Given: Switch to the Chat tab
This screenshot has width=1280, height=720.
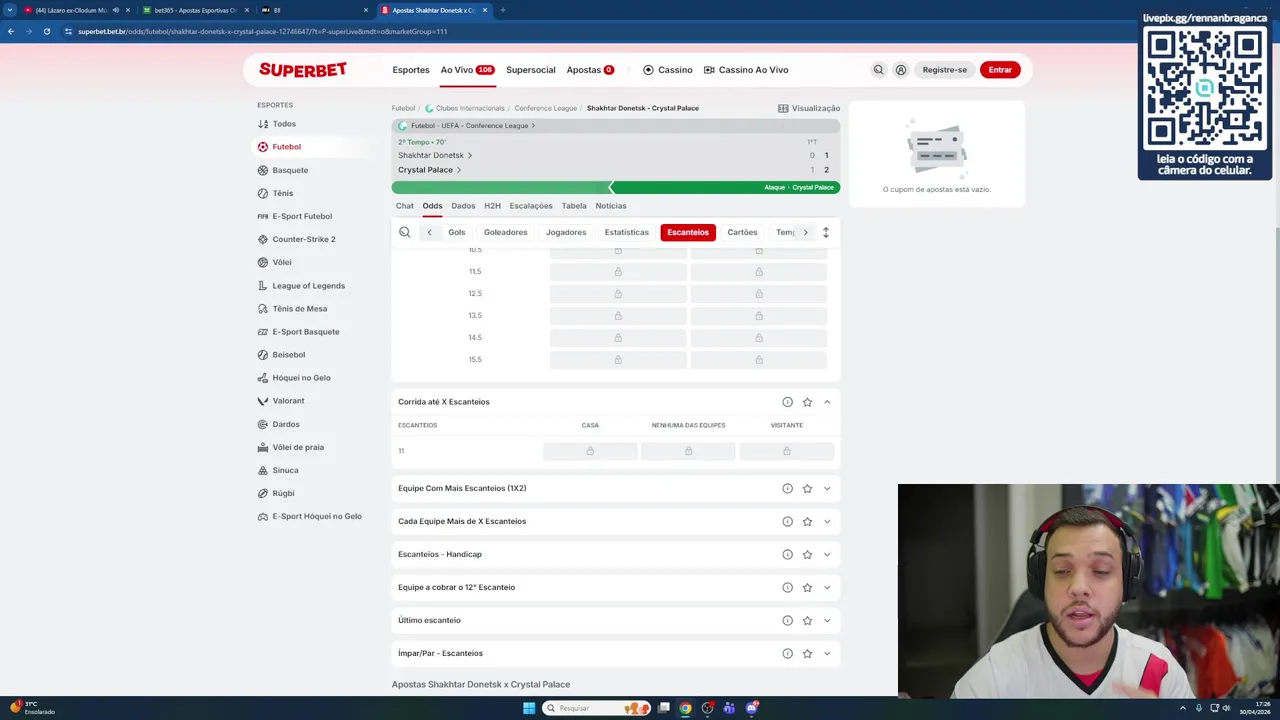Looking at the screenshot, I should click(404, 206).
